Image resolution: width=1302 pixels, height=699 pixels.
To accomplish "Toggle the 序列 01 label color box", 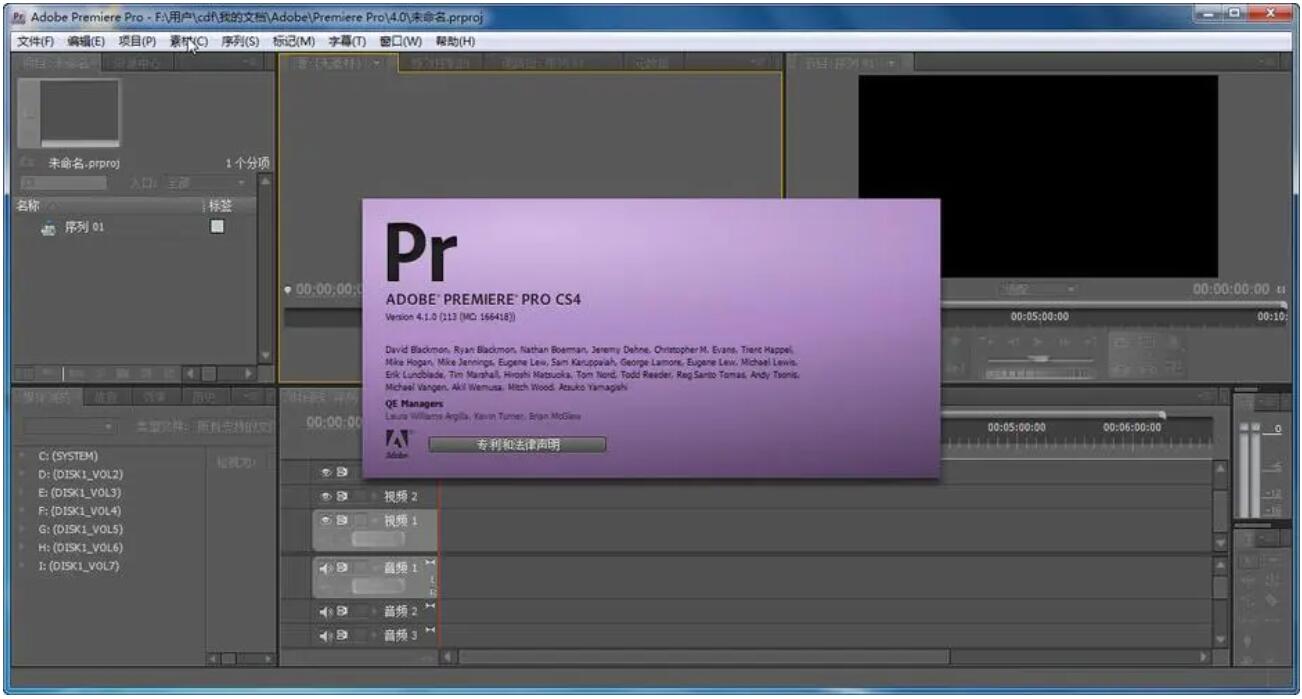I will (x=217, y=227).
